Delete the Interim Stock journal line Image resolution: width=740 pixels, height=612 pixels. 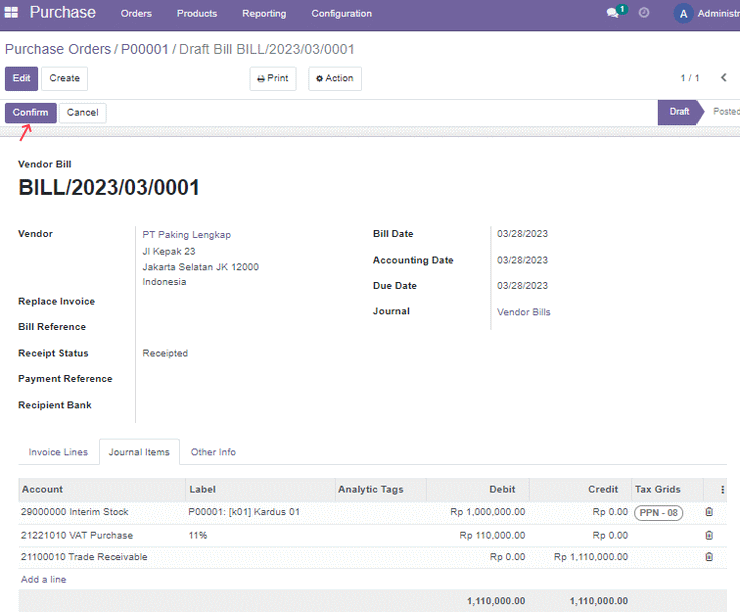point(709,512)
